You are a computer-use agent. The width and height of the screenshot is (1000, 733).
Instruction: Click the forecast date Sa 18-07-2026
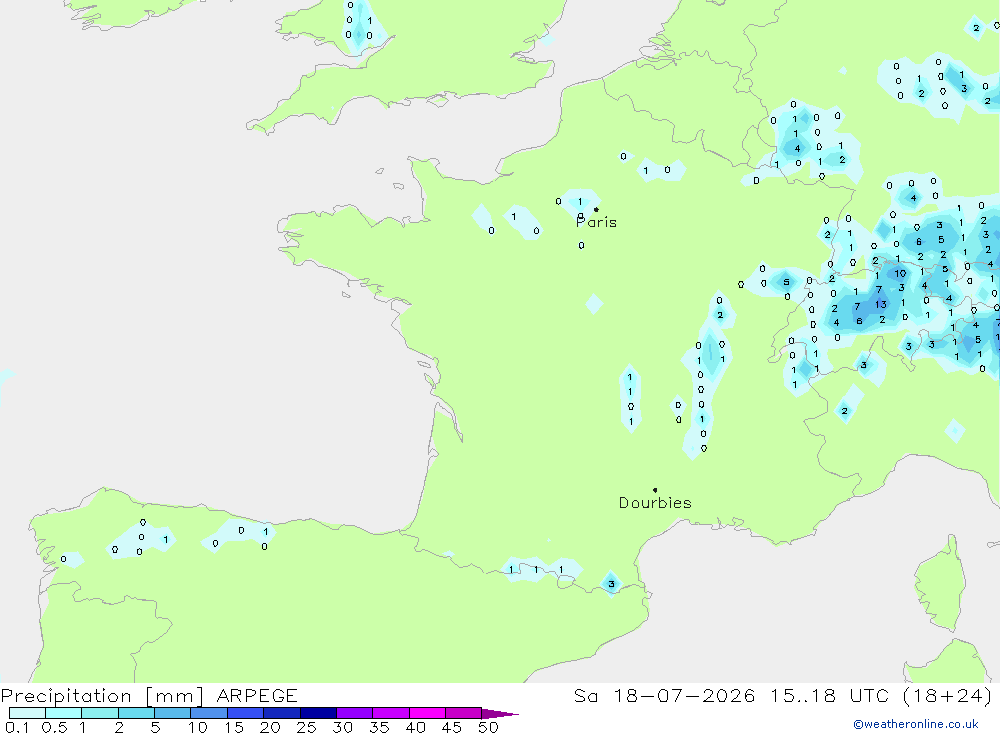pos(664,695)
